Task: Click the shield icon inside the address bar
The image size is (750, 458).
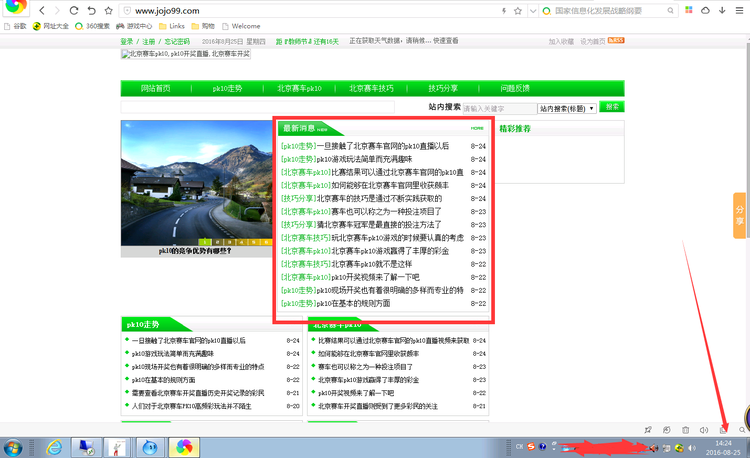Action: [x=127, y=11]
